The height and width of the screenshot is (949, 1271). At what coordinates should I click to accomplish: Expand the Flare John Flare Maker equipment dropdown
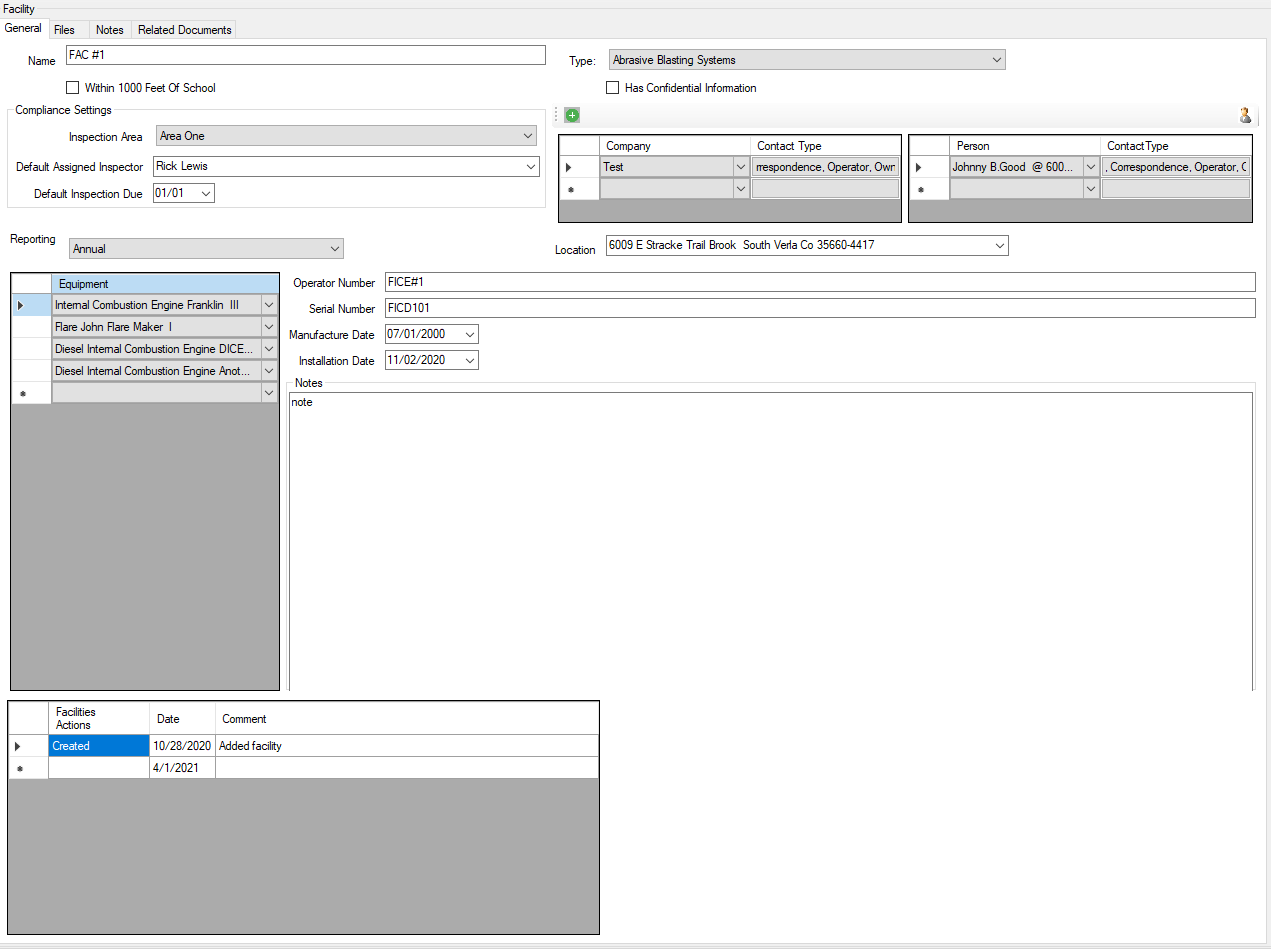coord(268,326)
